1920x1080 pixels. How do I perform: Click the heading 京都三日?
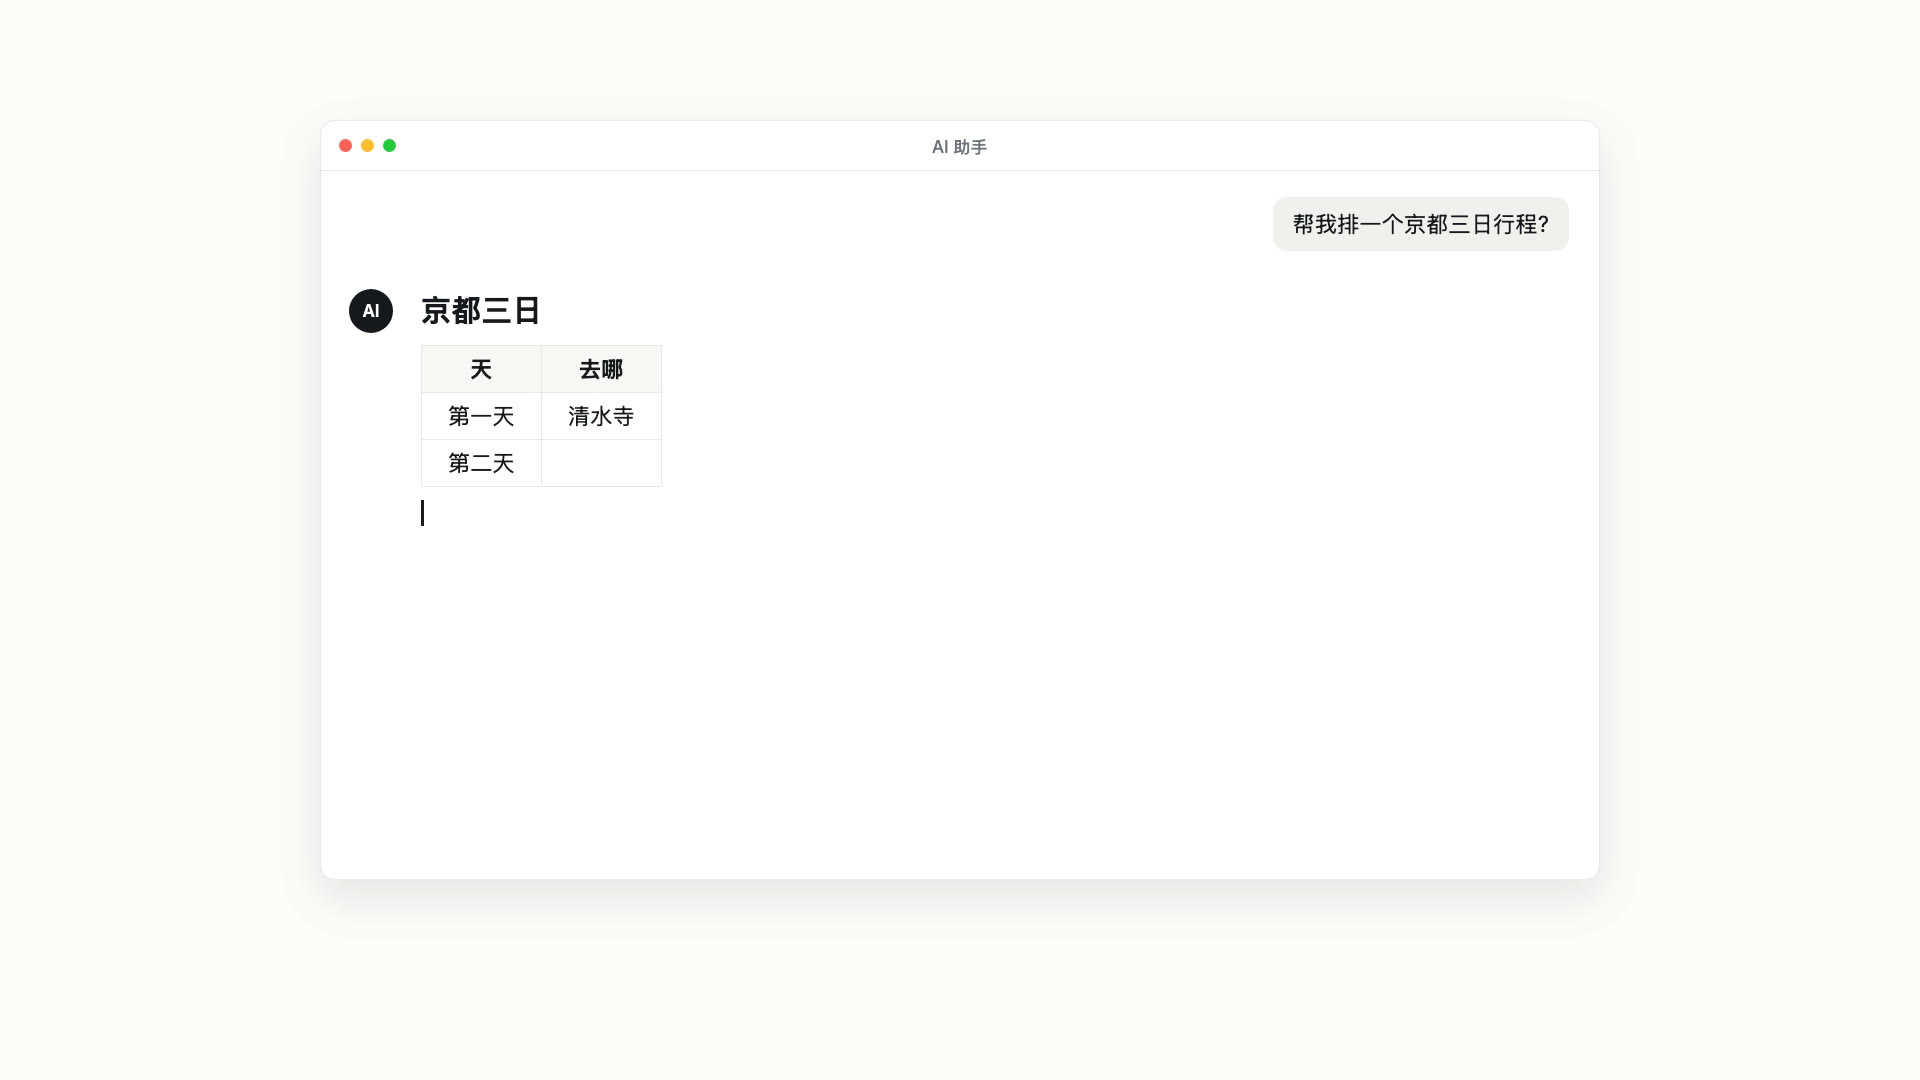point(481,311)
